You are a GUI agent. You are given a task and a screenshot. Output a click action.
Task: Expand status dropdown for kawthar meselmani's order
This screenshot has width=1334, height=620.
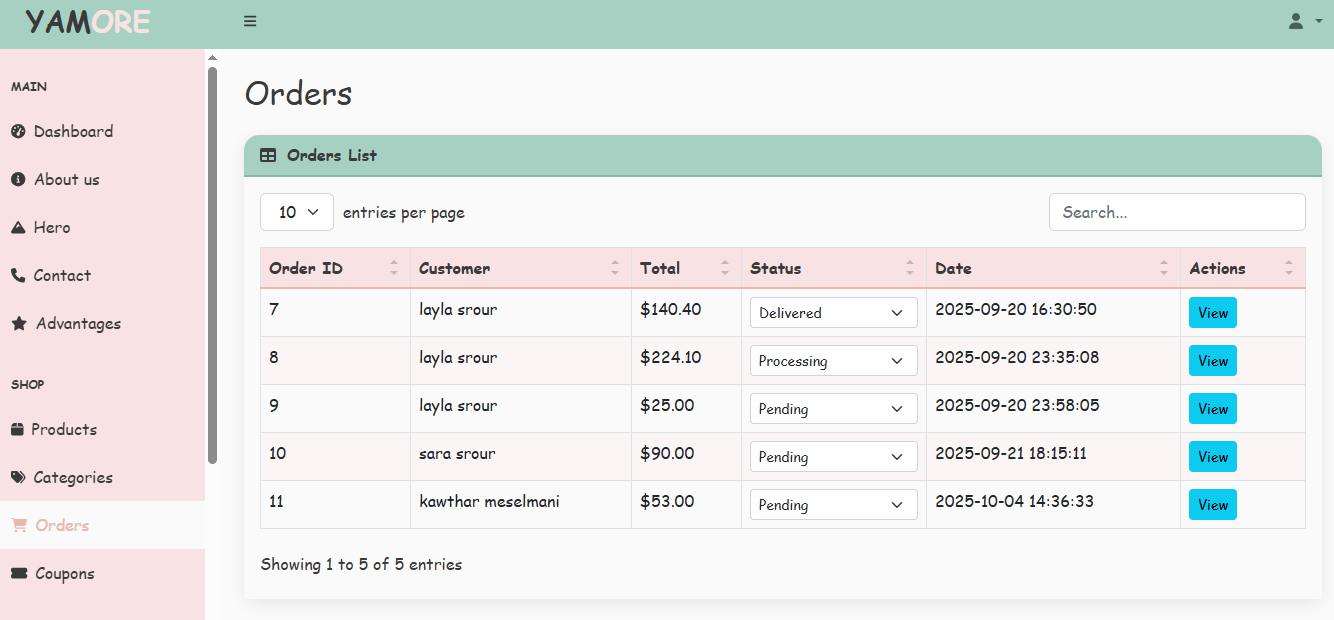(833, 505)
